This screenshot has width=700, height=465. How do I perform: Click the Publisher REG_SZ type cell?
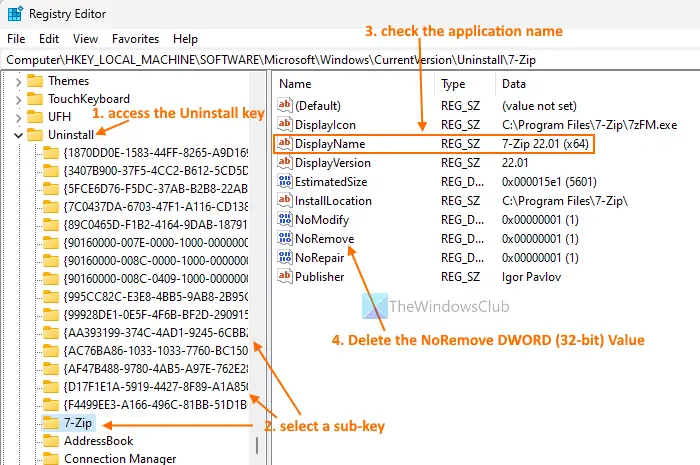(x=460, y=277)
